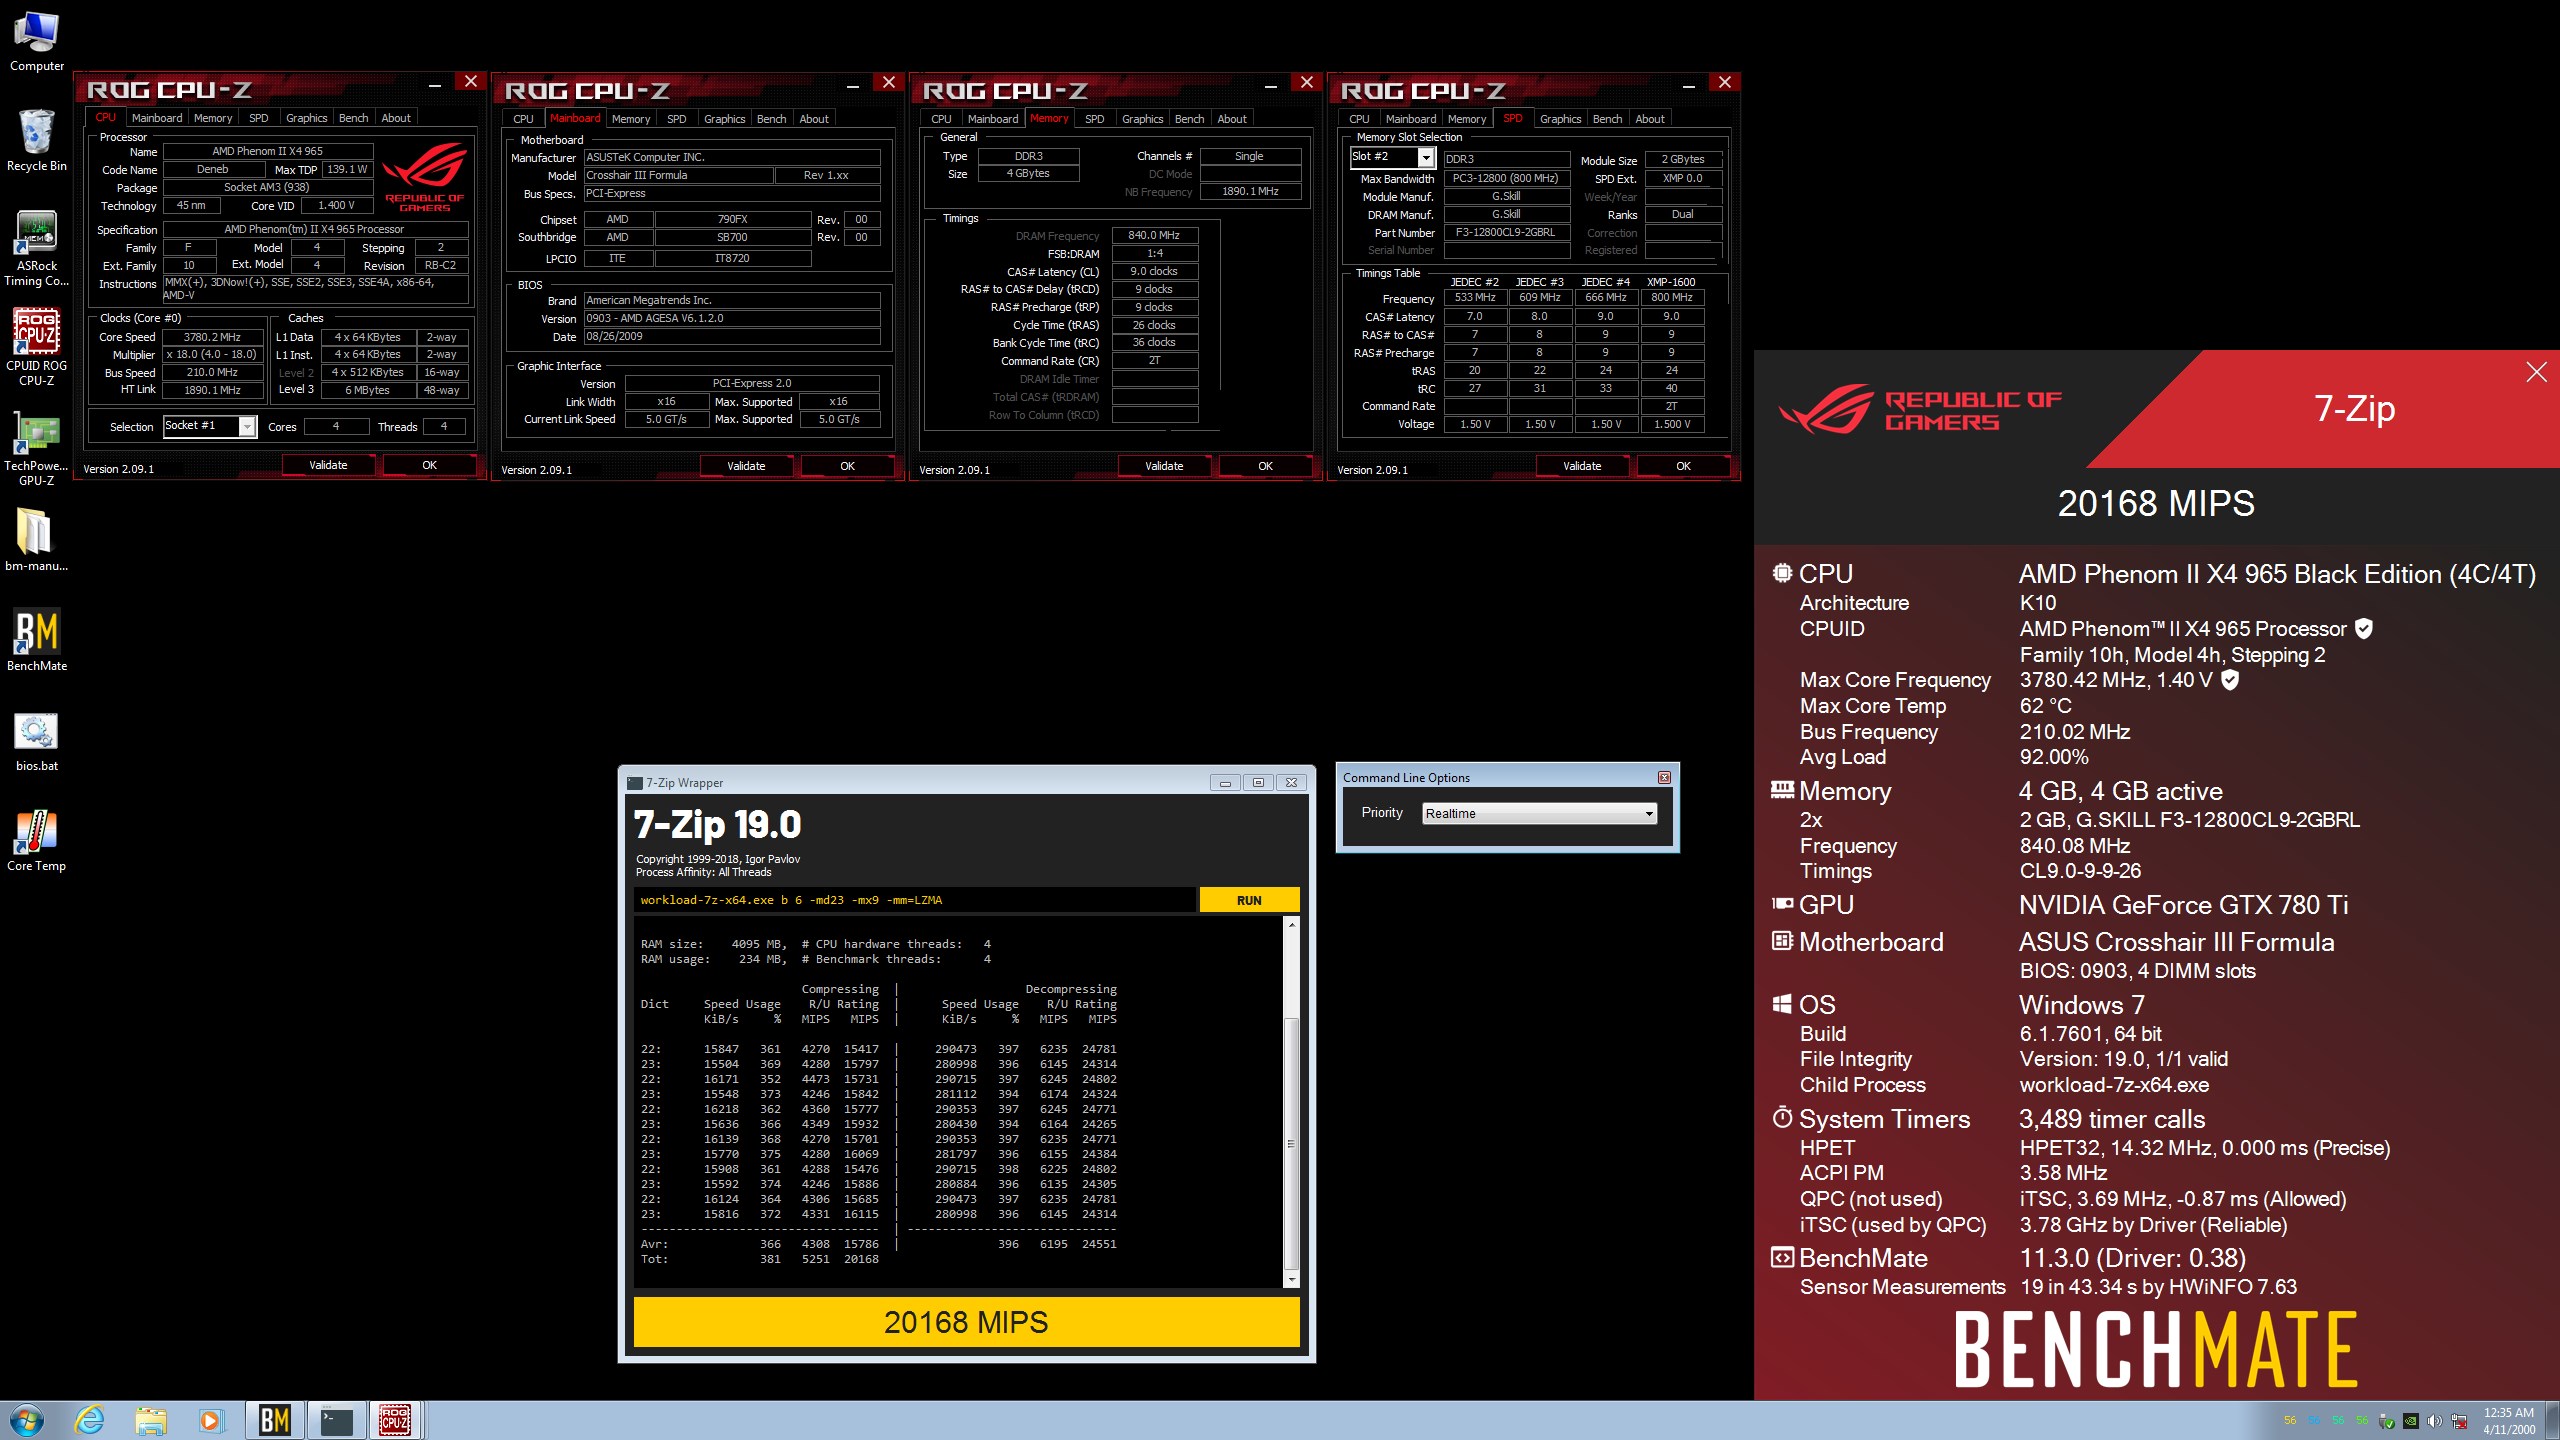Open SPD tab in Memory CPU-Z window
The height and width of the screenshot is (1440, 2560).
[x=1095, y=119]
